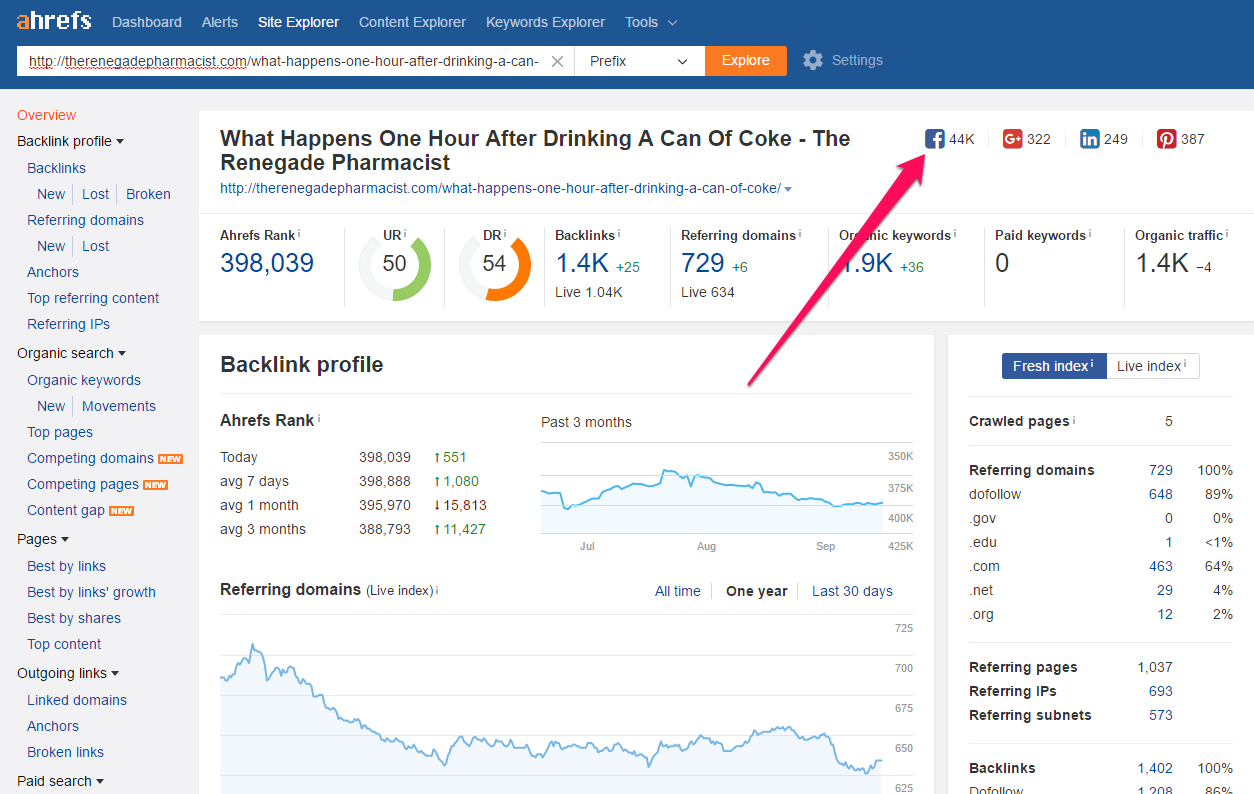Collapse the Organic search sidebar section
Image resolution: width=1254 pixels, height=794 pixels.
coord(71,353)
